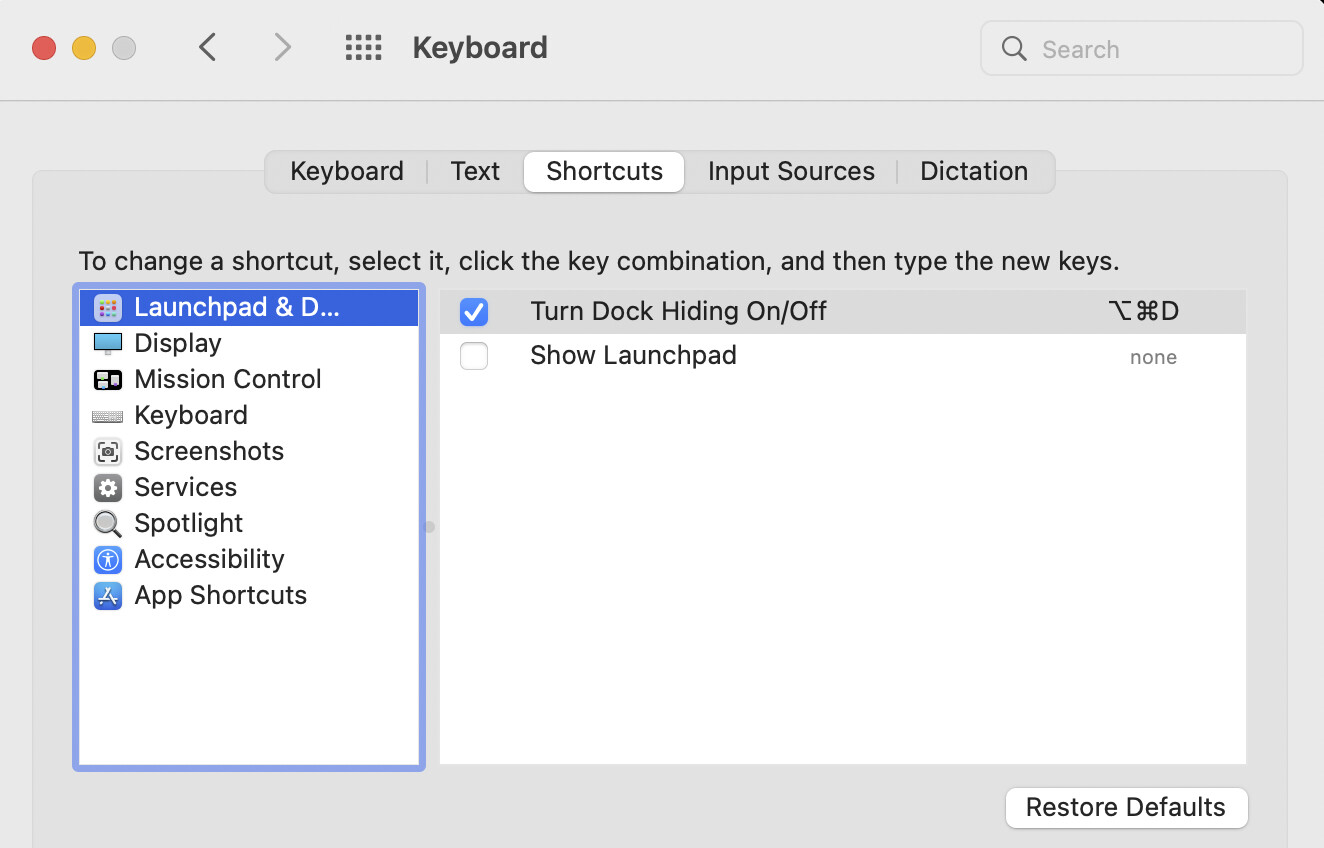Choose the Keyboard icon in the category list
This screenshot has height=848, width=1324.
[x=108, y=416]
